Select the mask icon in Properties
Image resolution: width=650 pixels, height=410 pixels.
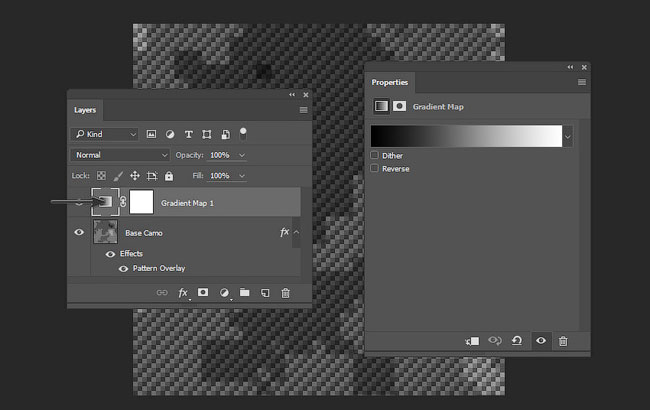tap(399, 106)
